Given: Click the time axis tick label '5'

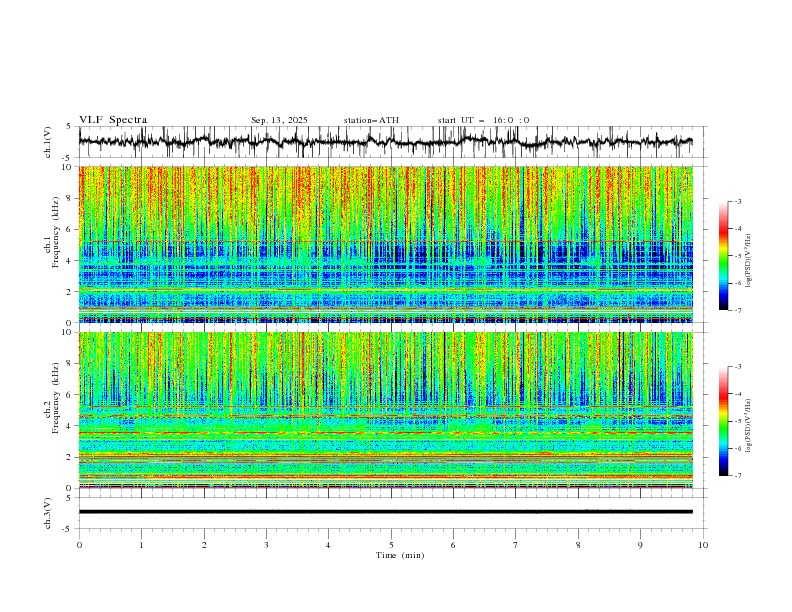Looking at the screenshot, I should click(391, 545).
